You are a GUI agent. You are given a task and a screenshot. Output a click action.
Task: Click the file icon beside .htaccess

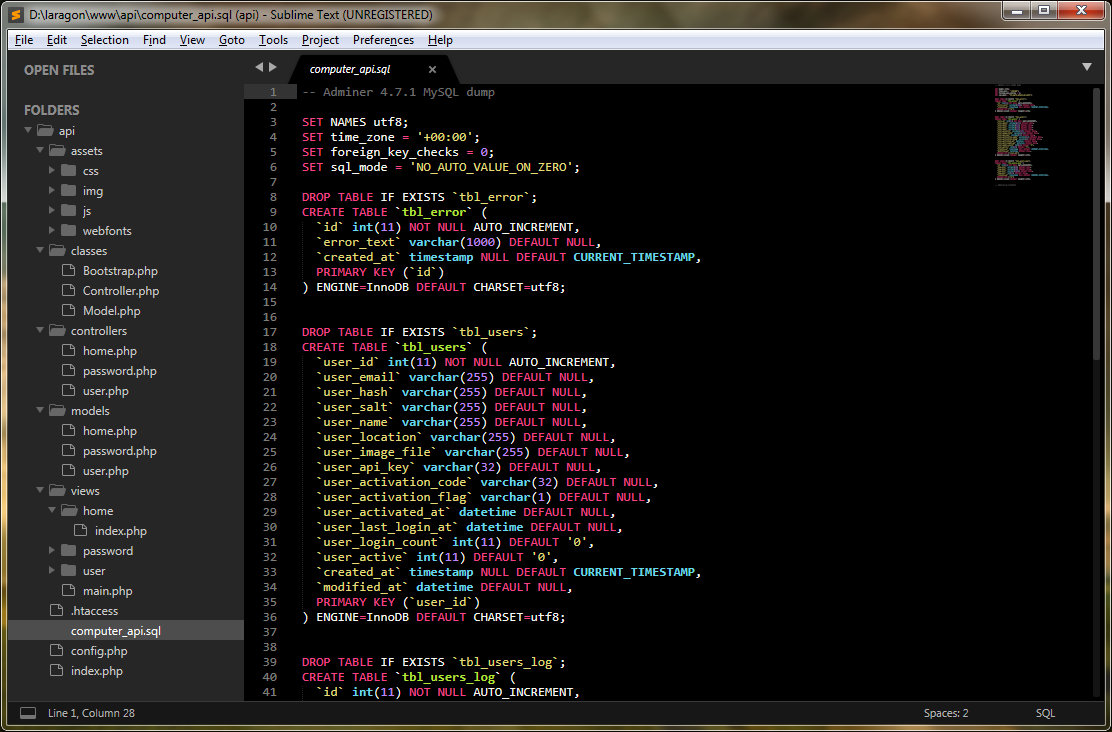[57, 611]
